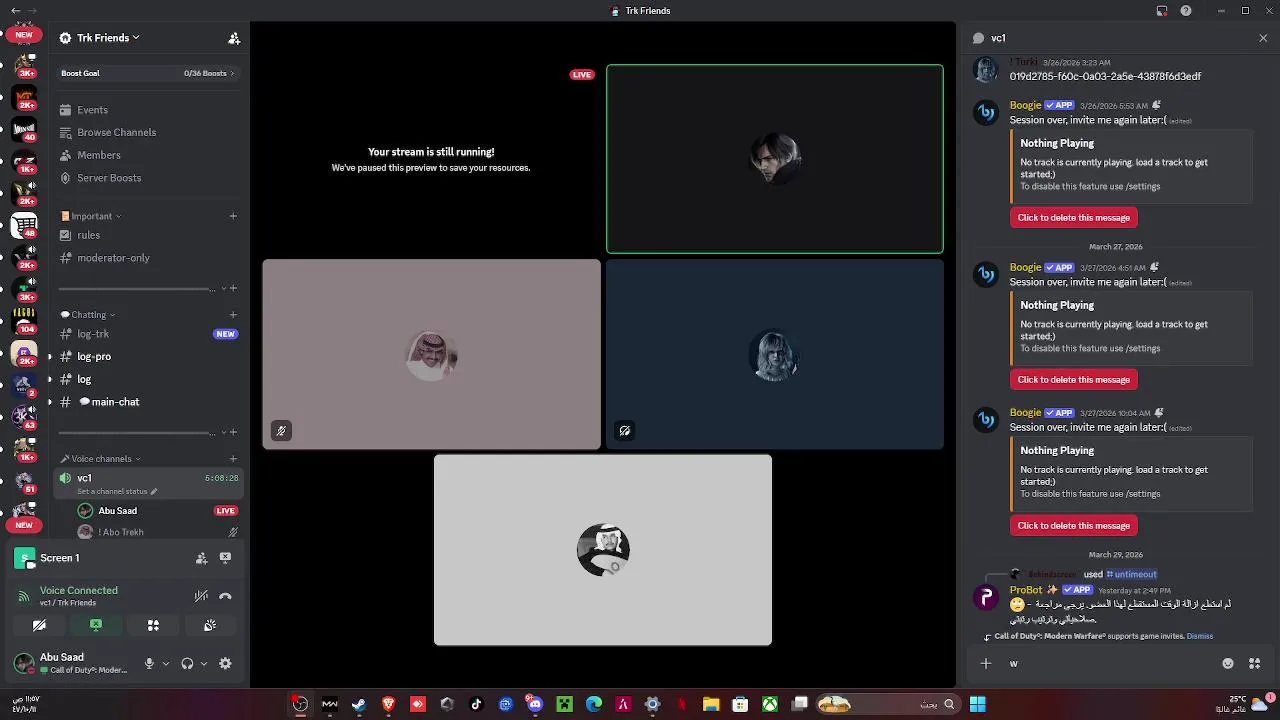Expand threads arrow beside log-pro
Image resolution: width=1280 pixels, height=720 pixels.
pyautogui.click(x=49, y=357)
